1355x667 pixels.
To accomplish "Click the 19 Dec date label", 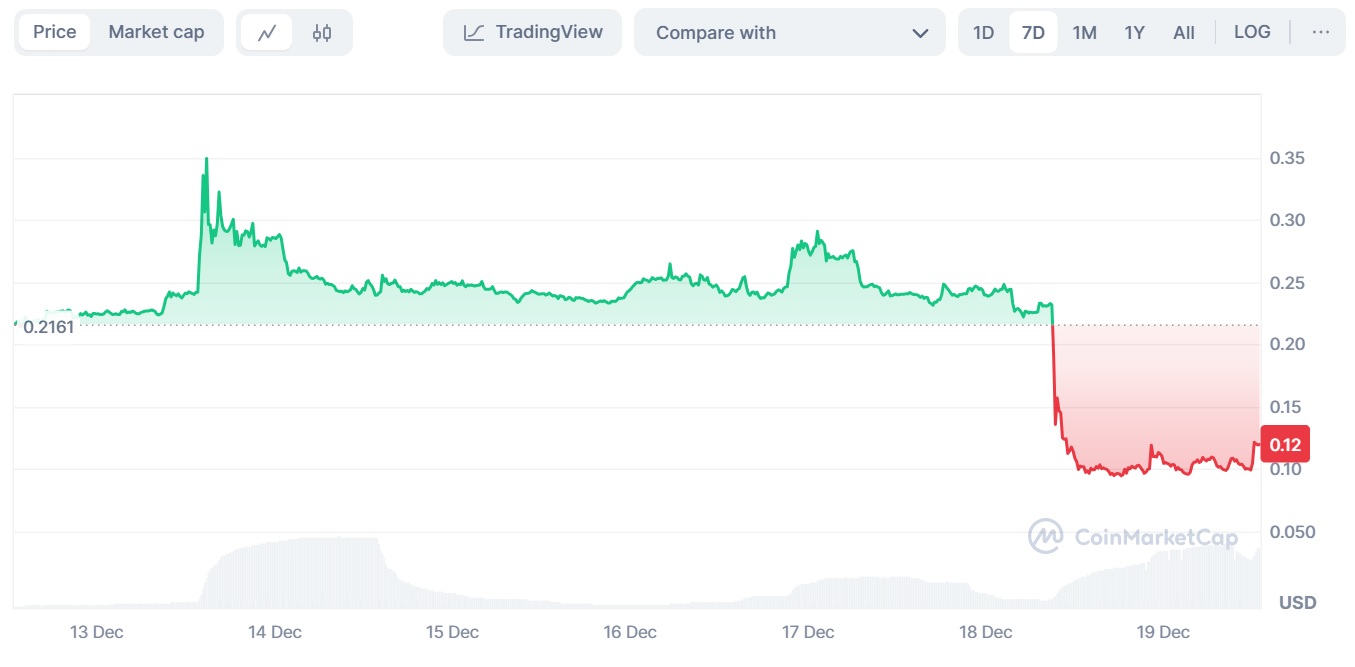I will (x=1163, y=632).
